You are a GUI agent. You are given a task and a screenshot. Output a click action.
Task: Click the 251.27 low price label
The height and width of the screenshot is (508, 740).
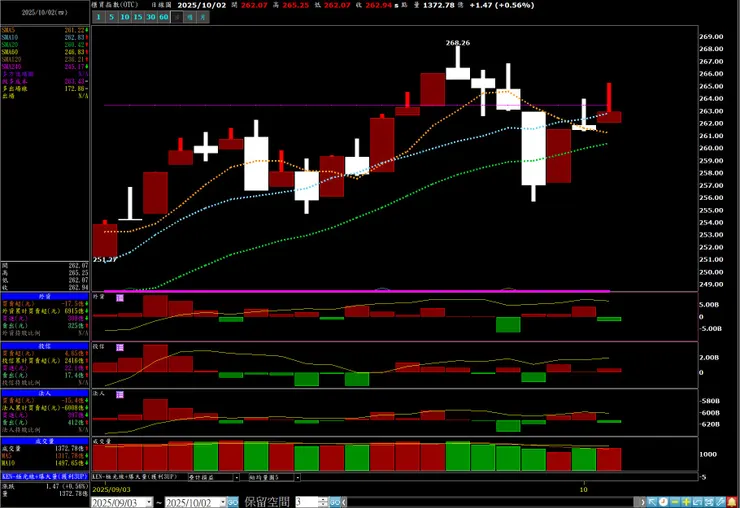(105, 259)
